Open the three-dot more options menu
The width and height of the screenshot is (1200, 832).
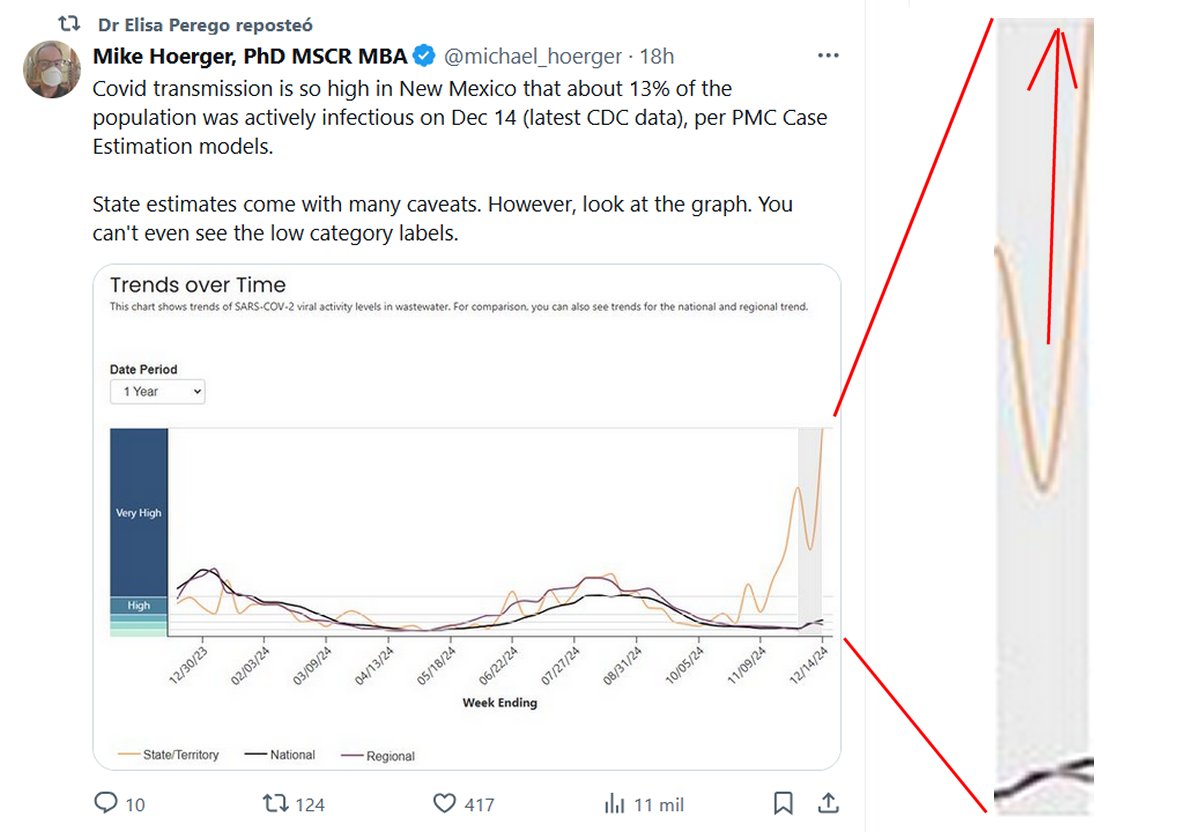point(828,56)
